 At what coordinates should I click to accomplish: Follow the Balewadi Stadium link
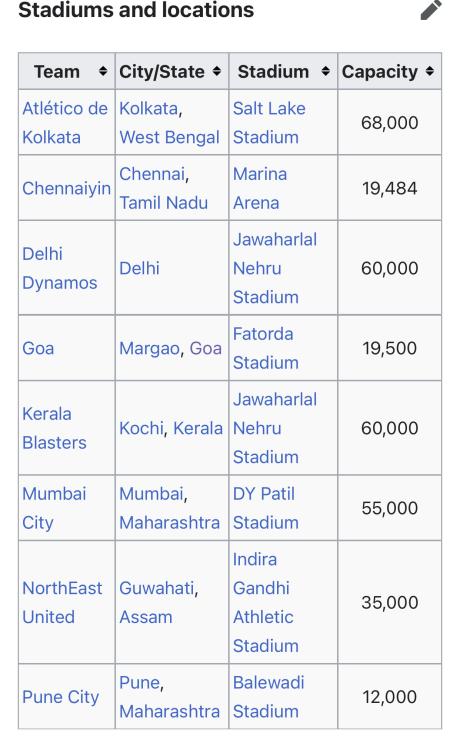(268, 697)
